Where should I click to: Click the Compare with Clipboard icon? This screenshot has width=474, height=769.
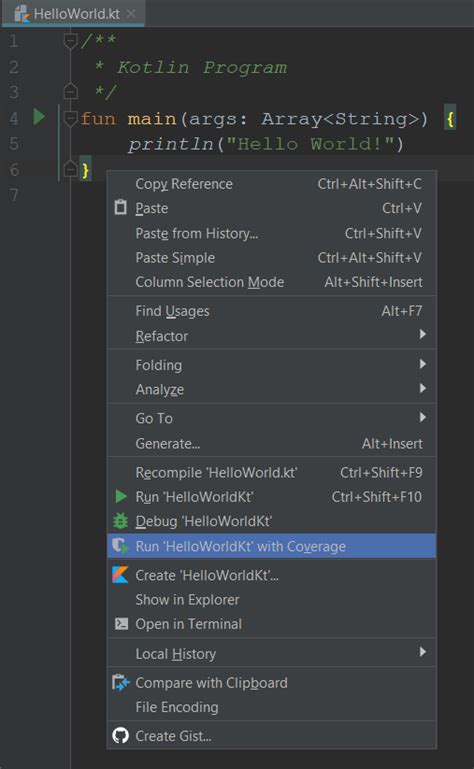point(120,682)
